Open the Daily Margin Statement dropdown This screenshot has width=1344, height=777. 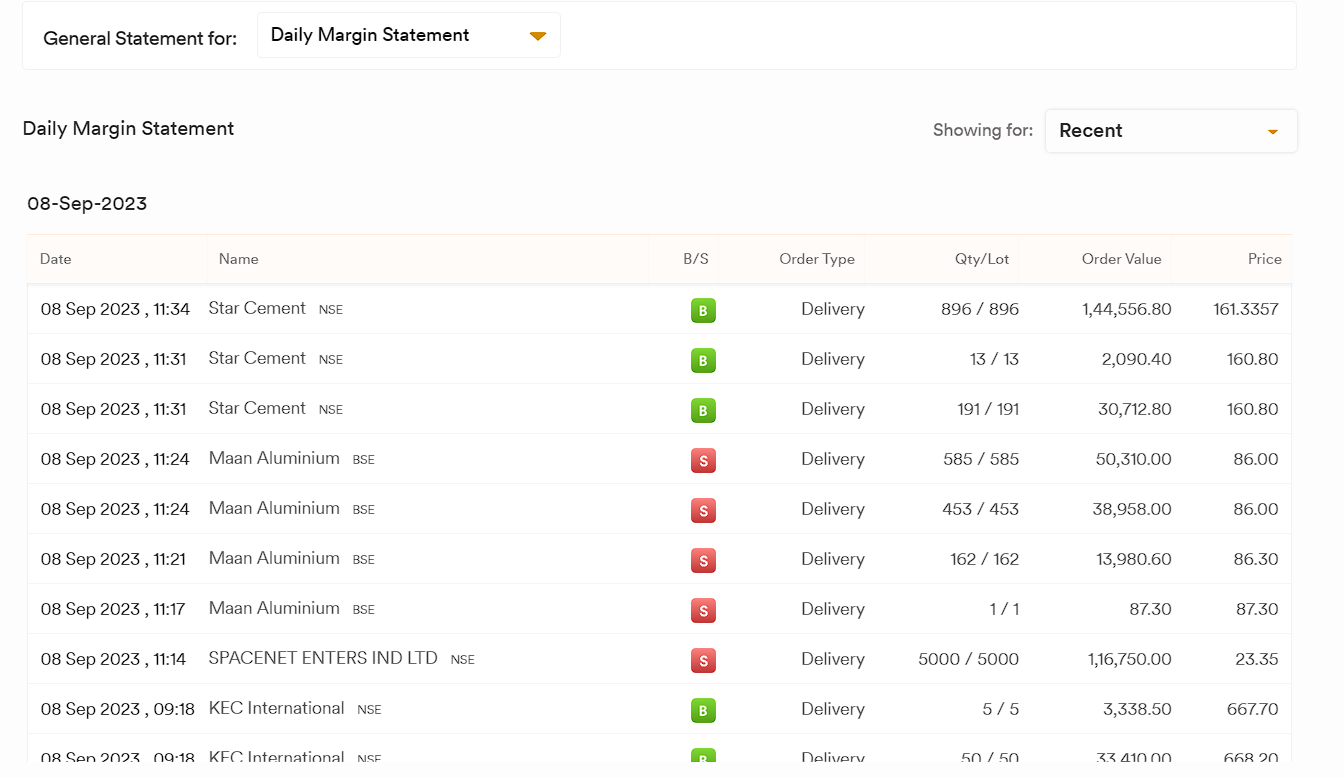pos(408,35)
